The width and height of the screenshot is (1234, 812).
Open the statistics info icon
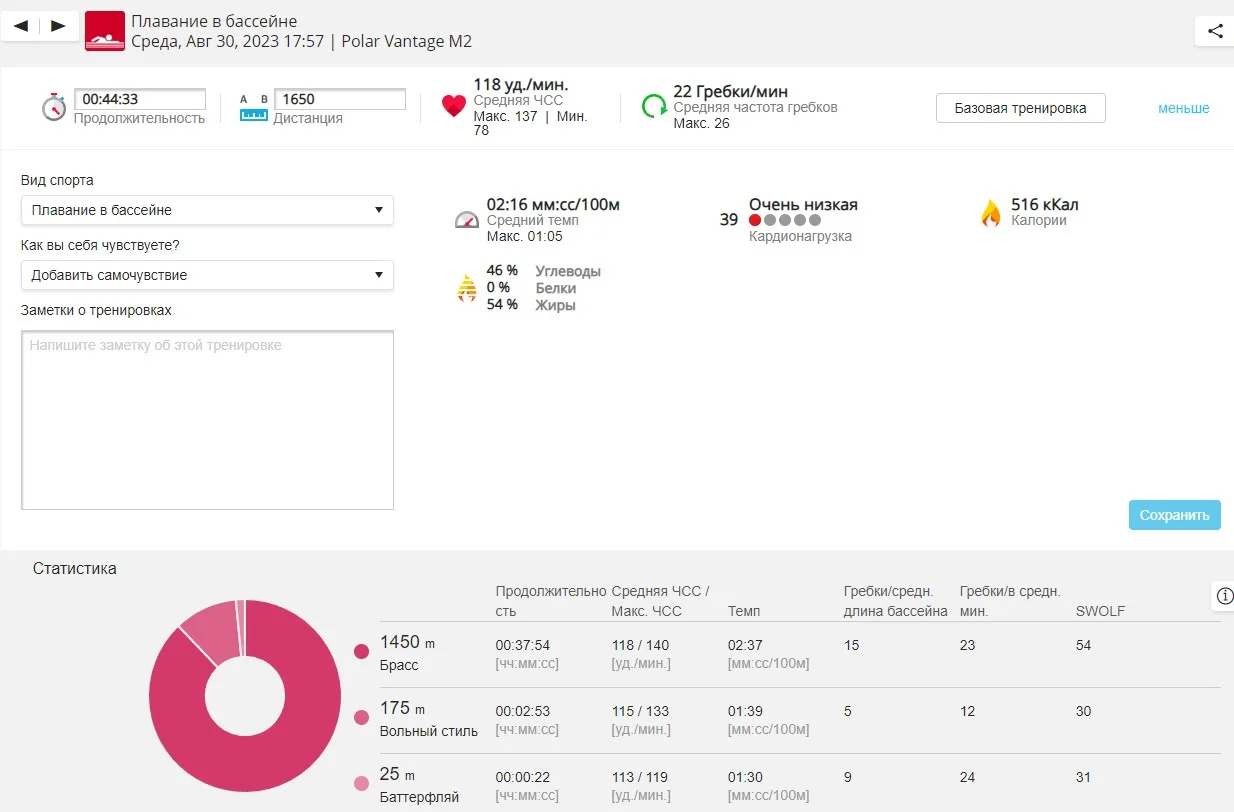click(1224, 596)
